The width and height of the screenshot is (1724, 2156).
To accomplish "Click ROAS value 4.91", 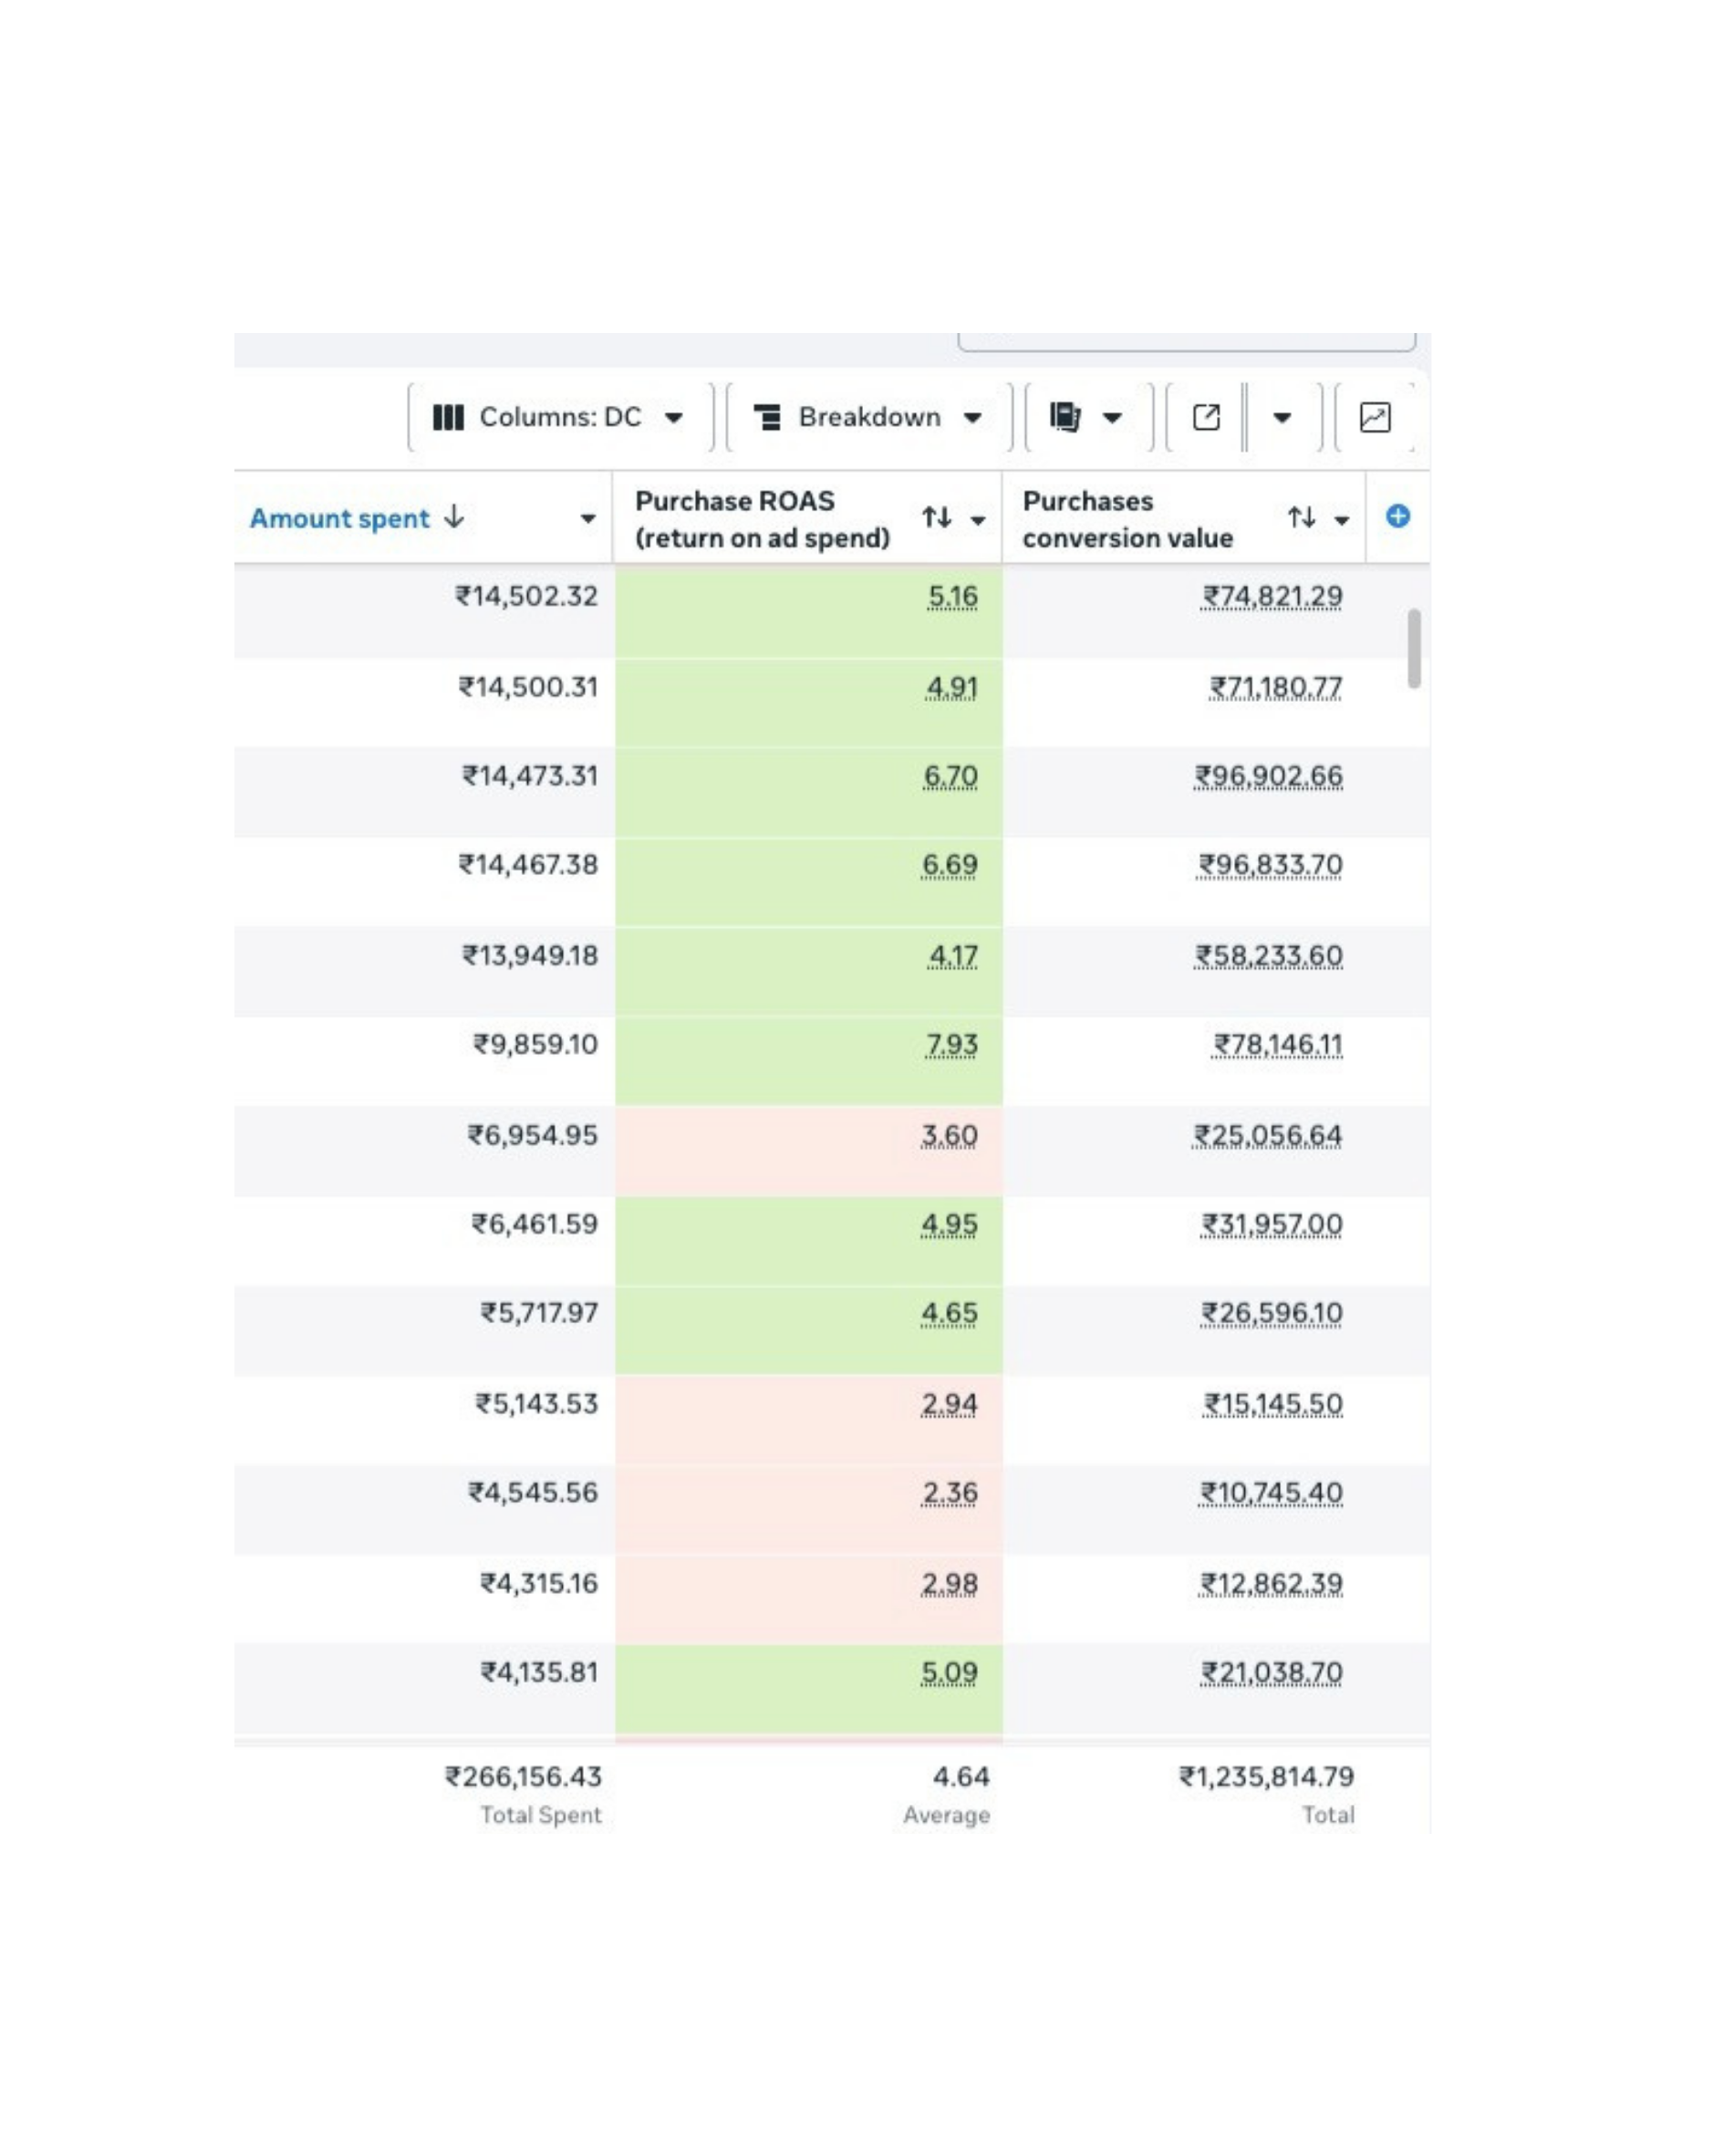I will tap(951, 687).
